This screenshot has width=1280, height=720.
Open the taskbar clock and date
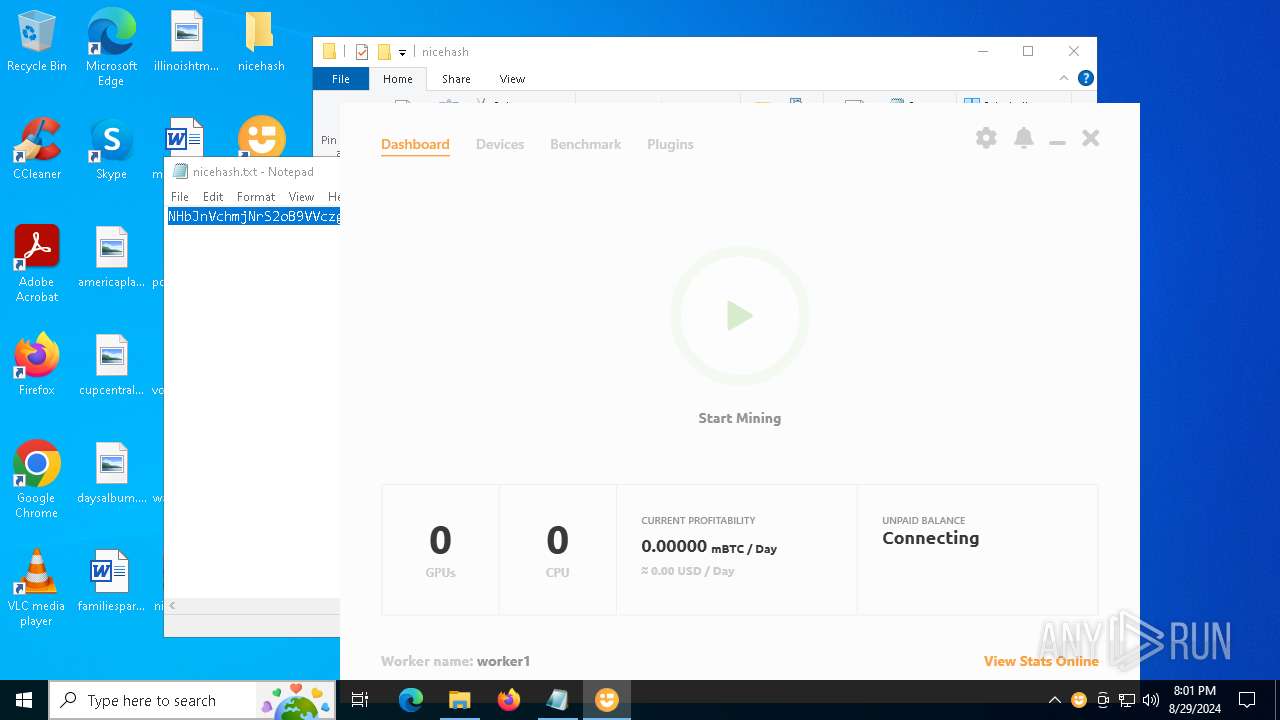[1194, 700]
